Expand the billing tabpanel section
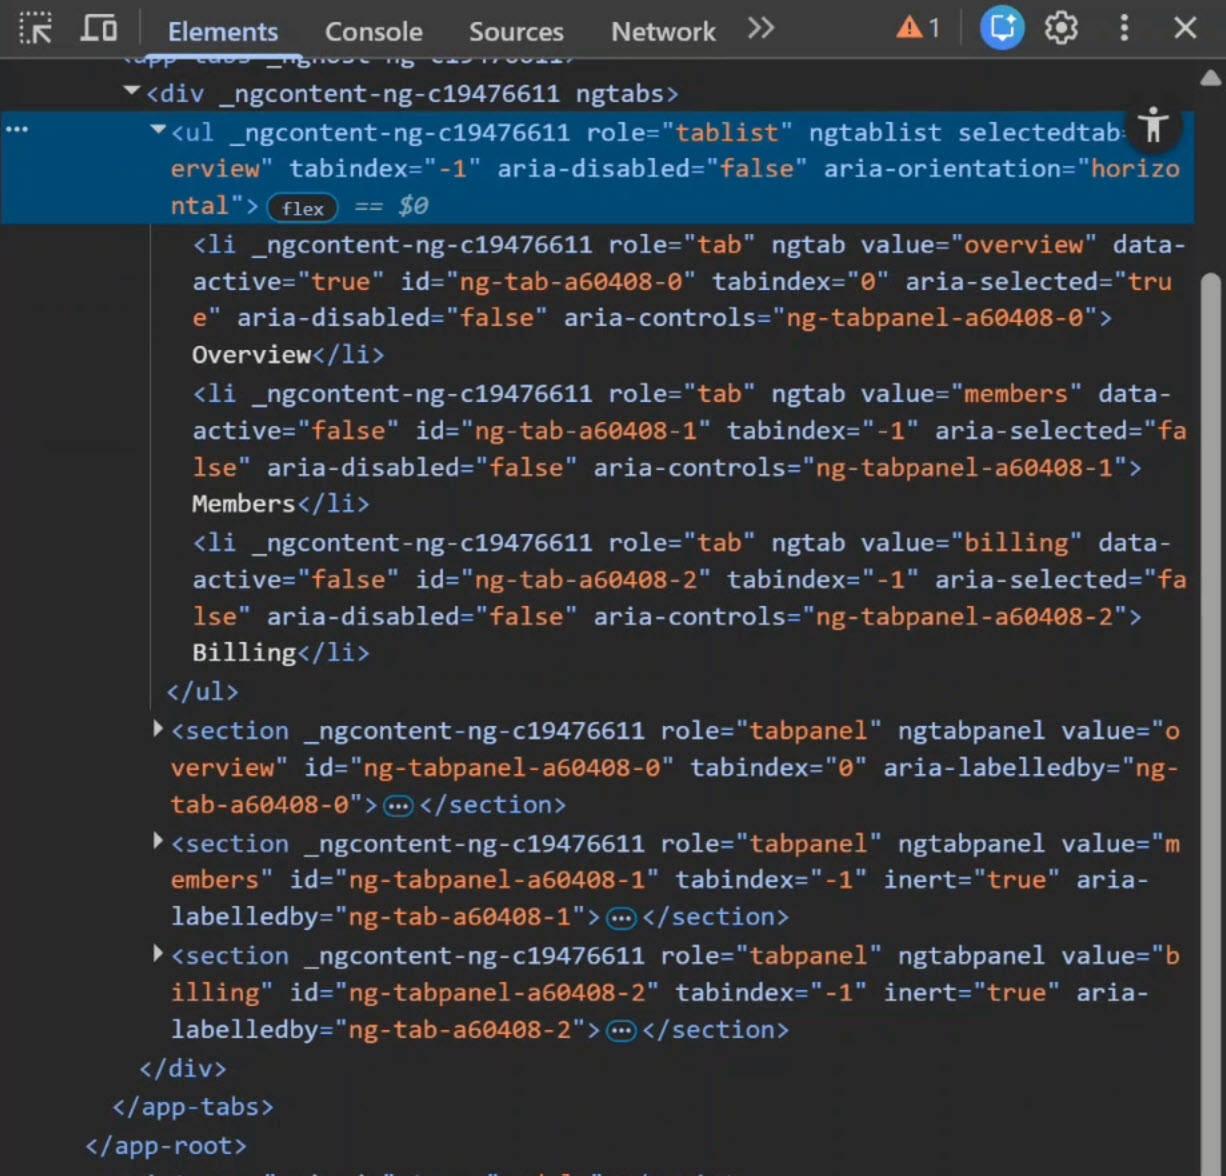 (x=158, y=953)
